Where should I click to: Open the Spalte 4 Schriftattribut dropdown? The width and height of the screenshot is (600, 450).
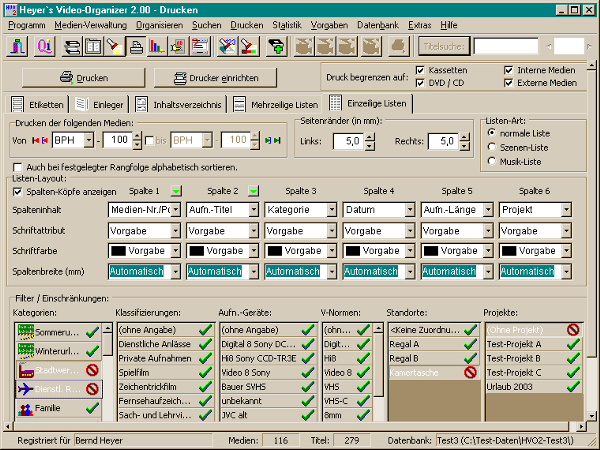pyautogui.click(x=410, y=230)
